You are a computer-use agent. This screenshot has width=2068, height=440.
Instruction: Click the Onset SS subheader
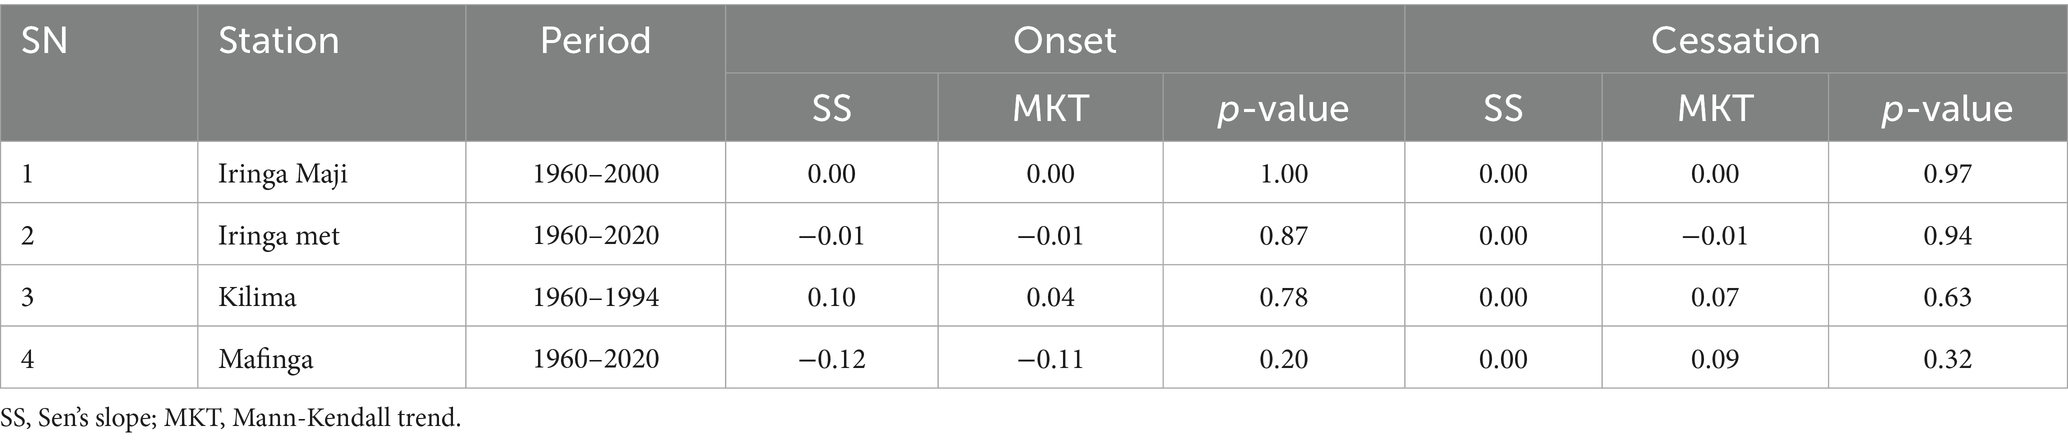(831, 108)
